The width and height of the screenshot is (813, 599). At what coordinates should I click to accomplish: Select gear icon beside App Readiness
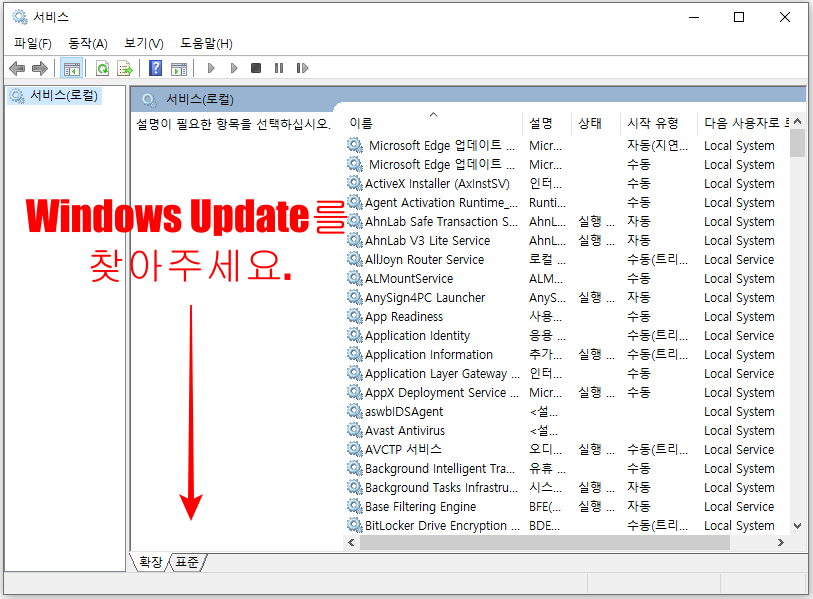355,316
